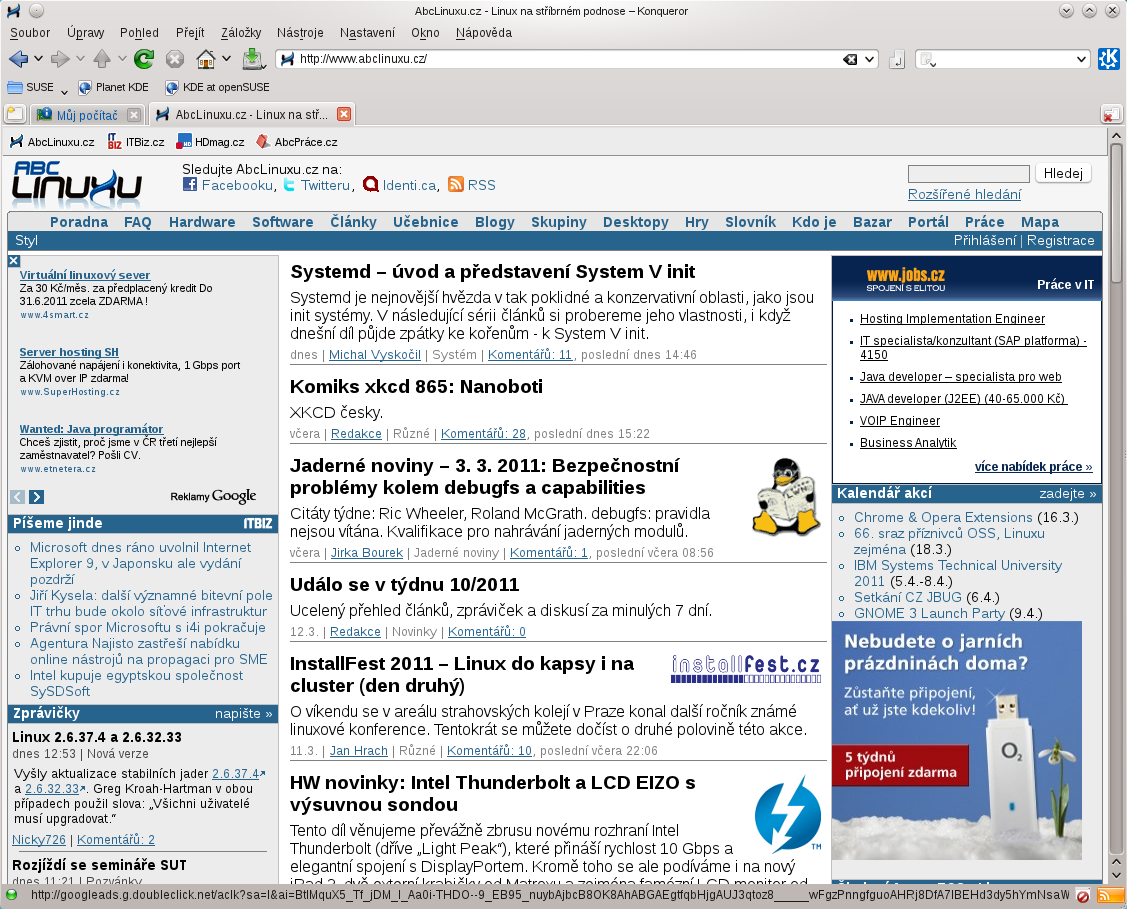Open the Komentářů: 28 link

point(483,434)
